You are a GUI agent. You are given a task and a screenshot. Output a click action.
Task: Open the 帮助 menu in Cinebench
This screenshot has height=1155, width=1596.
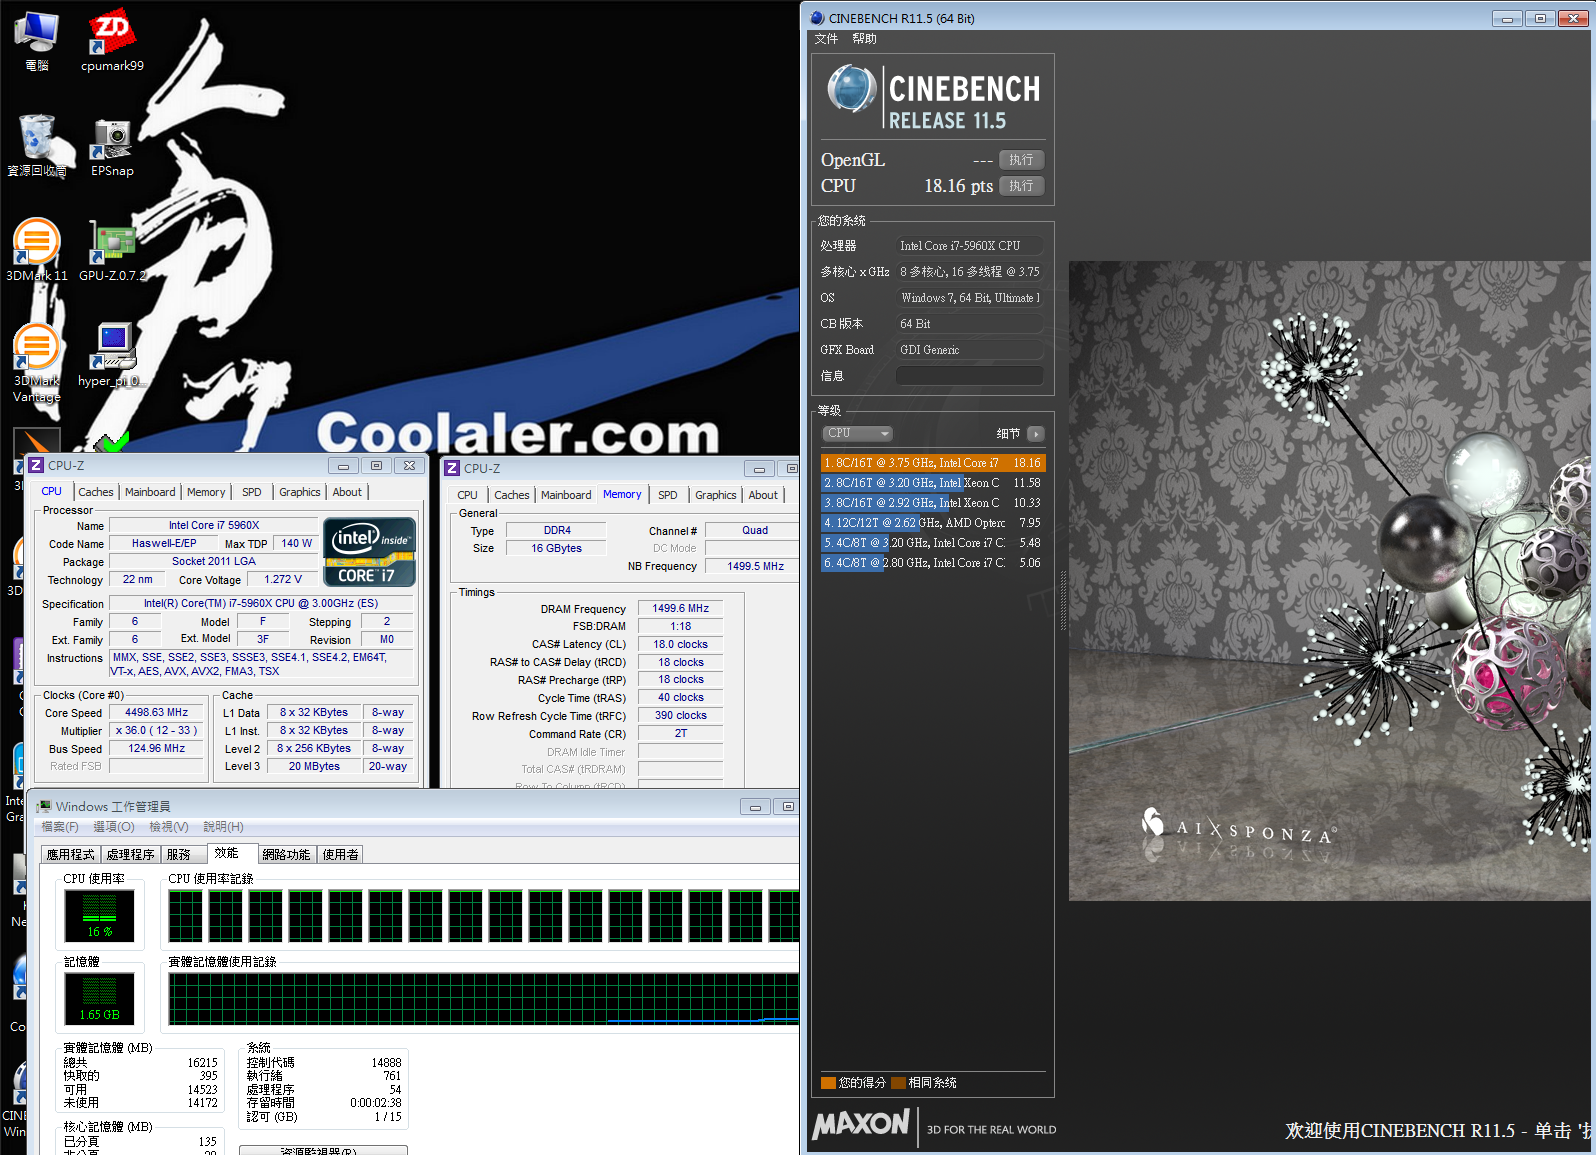click(864, 39)
